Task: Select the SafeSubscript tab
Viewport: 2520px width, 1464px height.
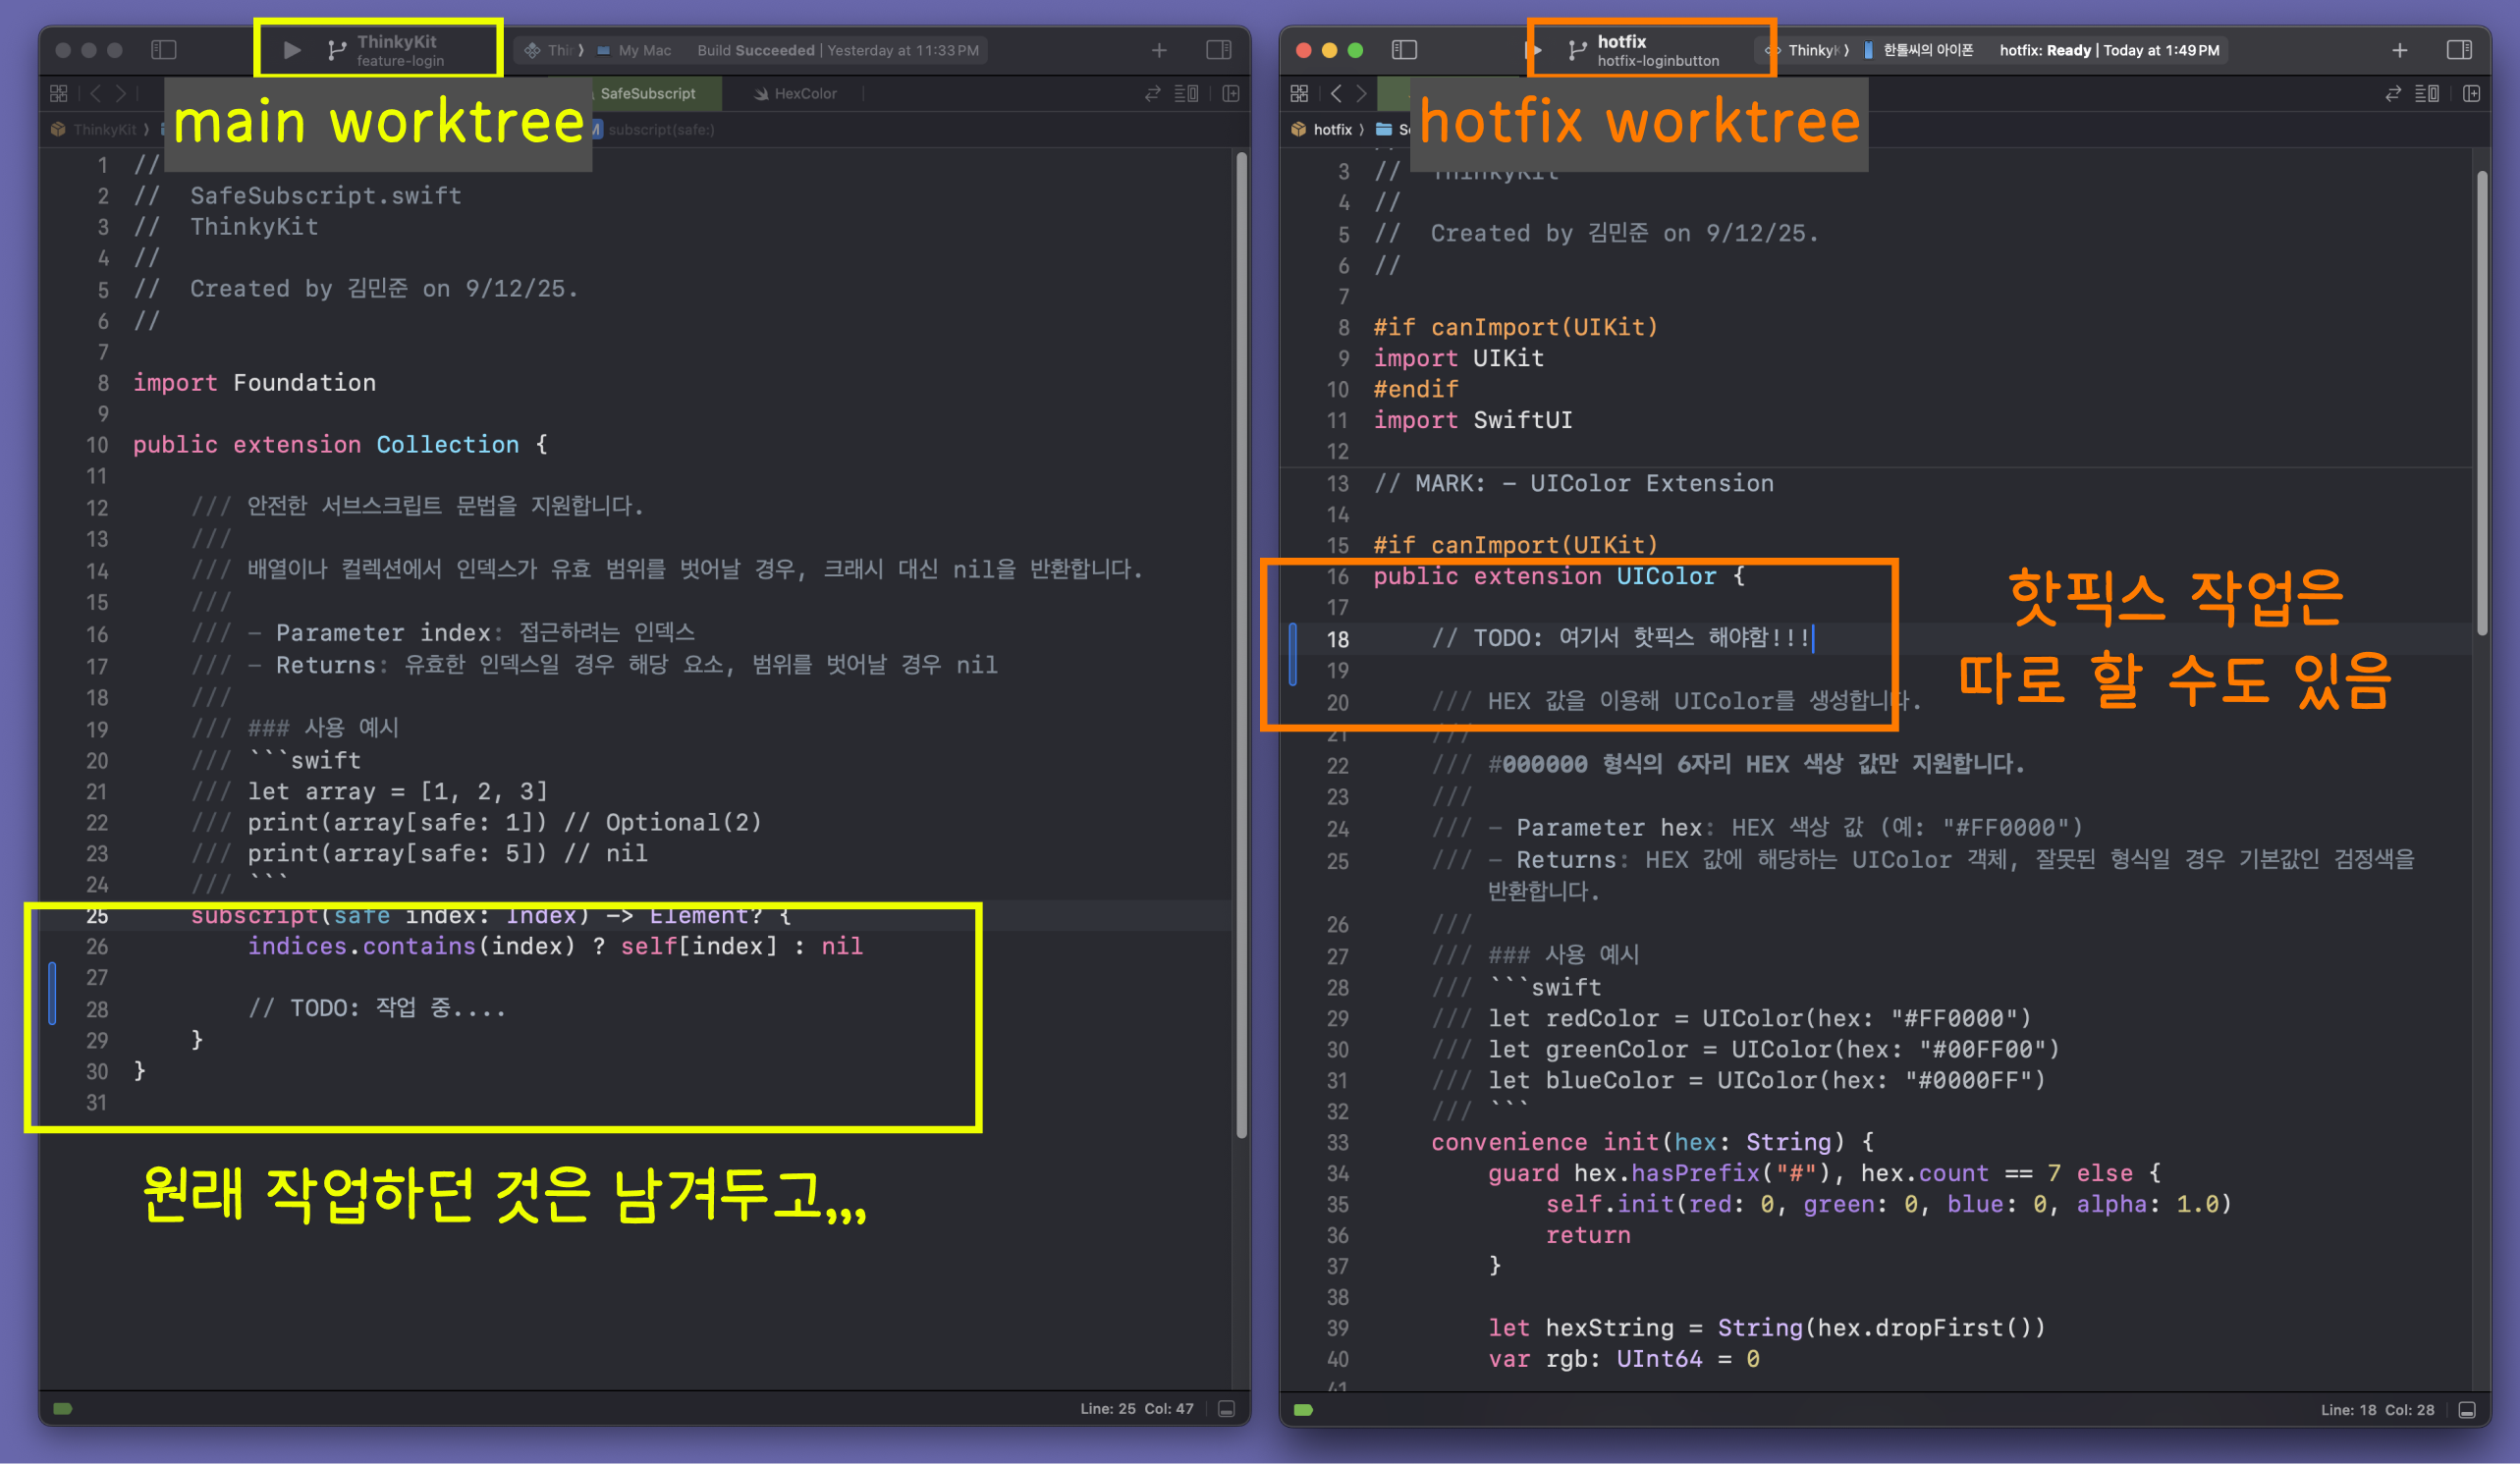Action: click(646, 93)
